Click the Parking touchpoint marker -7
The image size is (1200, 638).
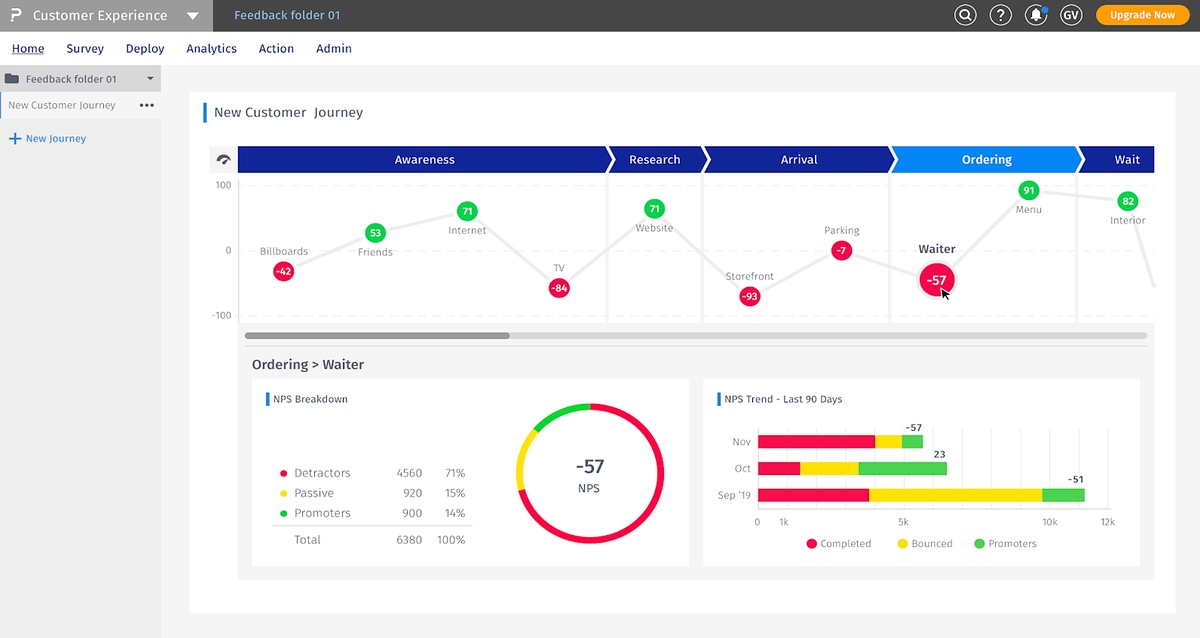841,250
